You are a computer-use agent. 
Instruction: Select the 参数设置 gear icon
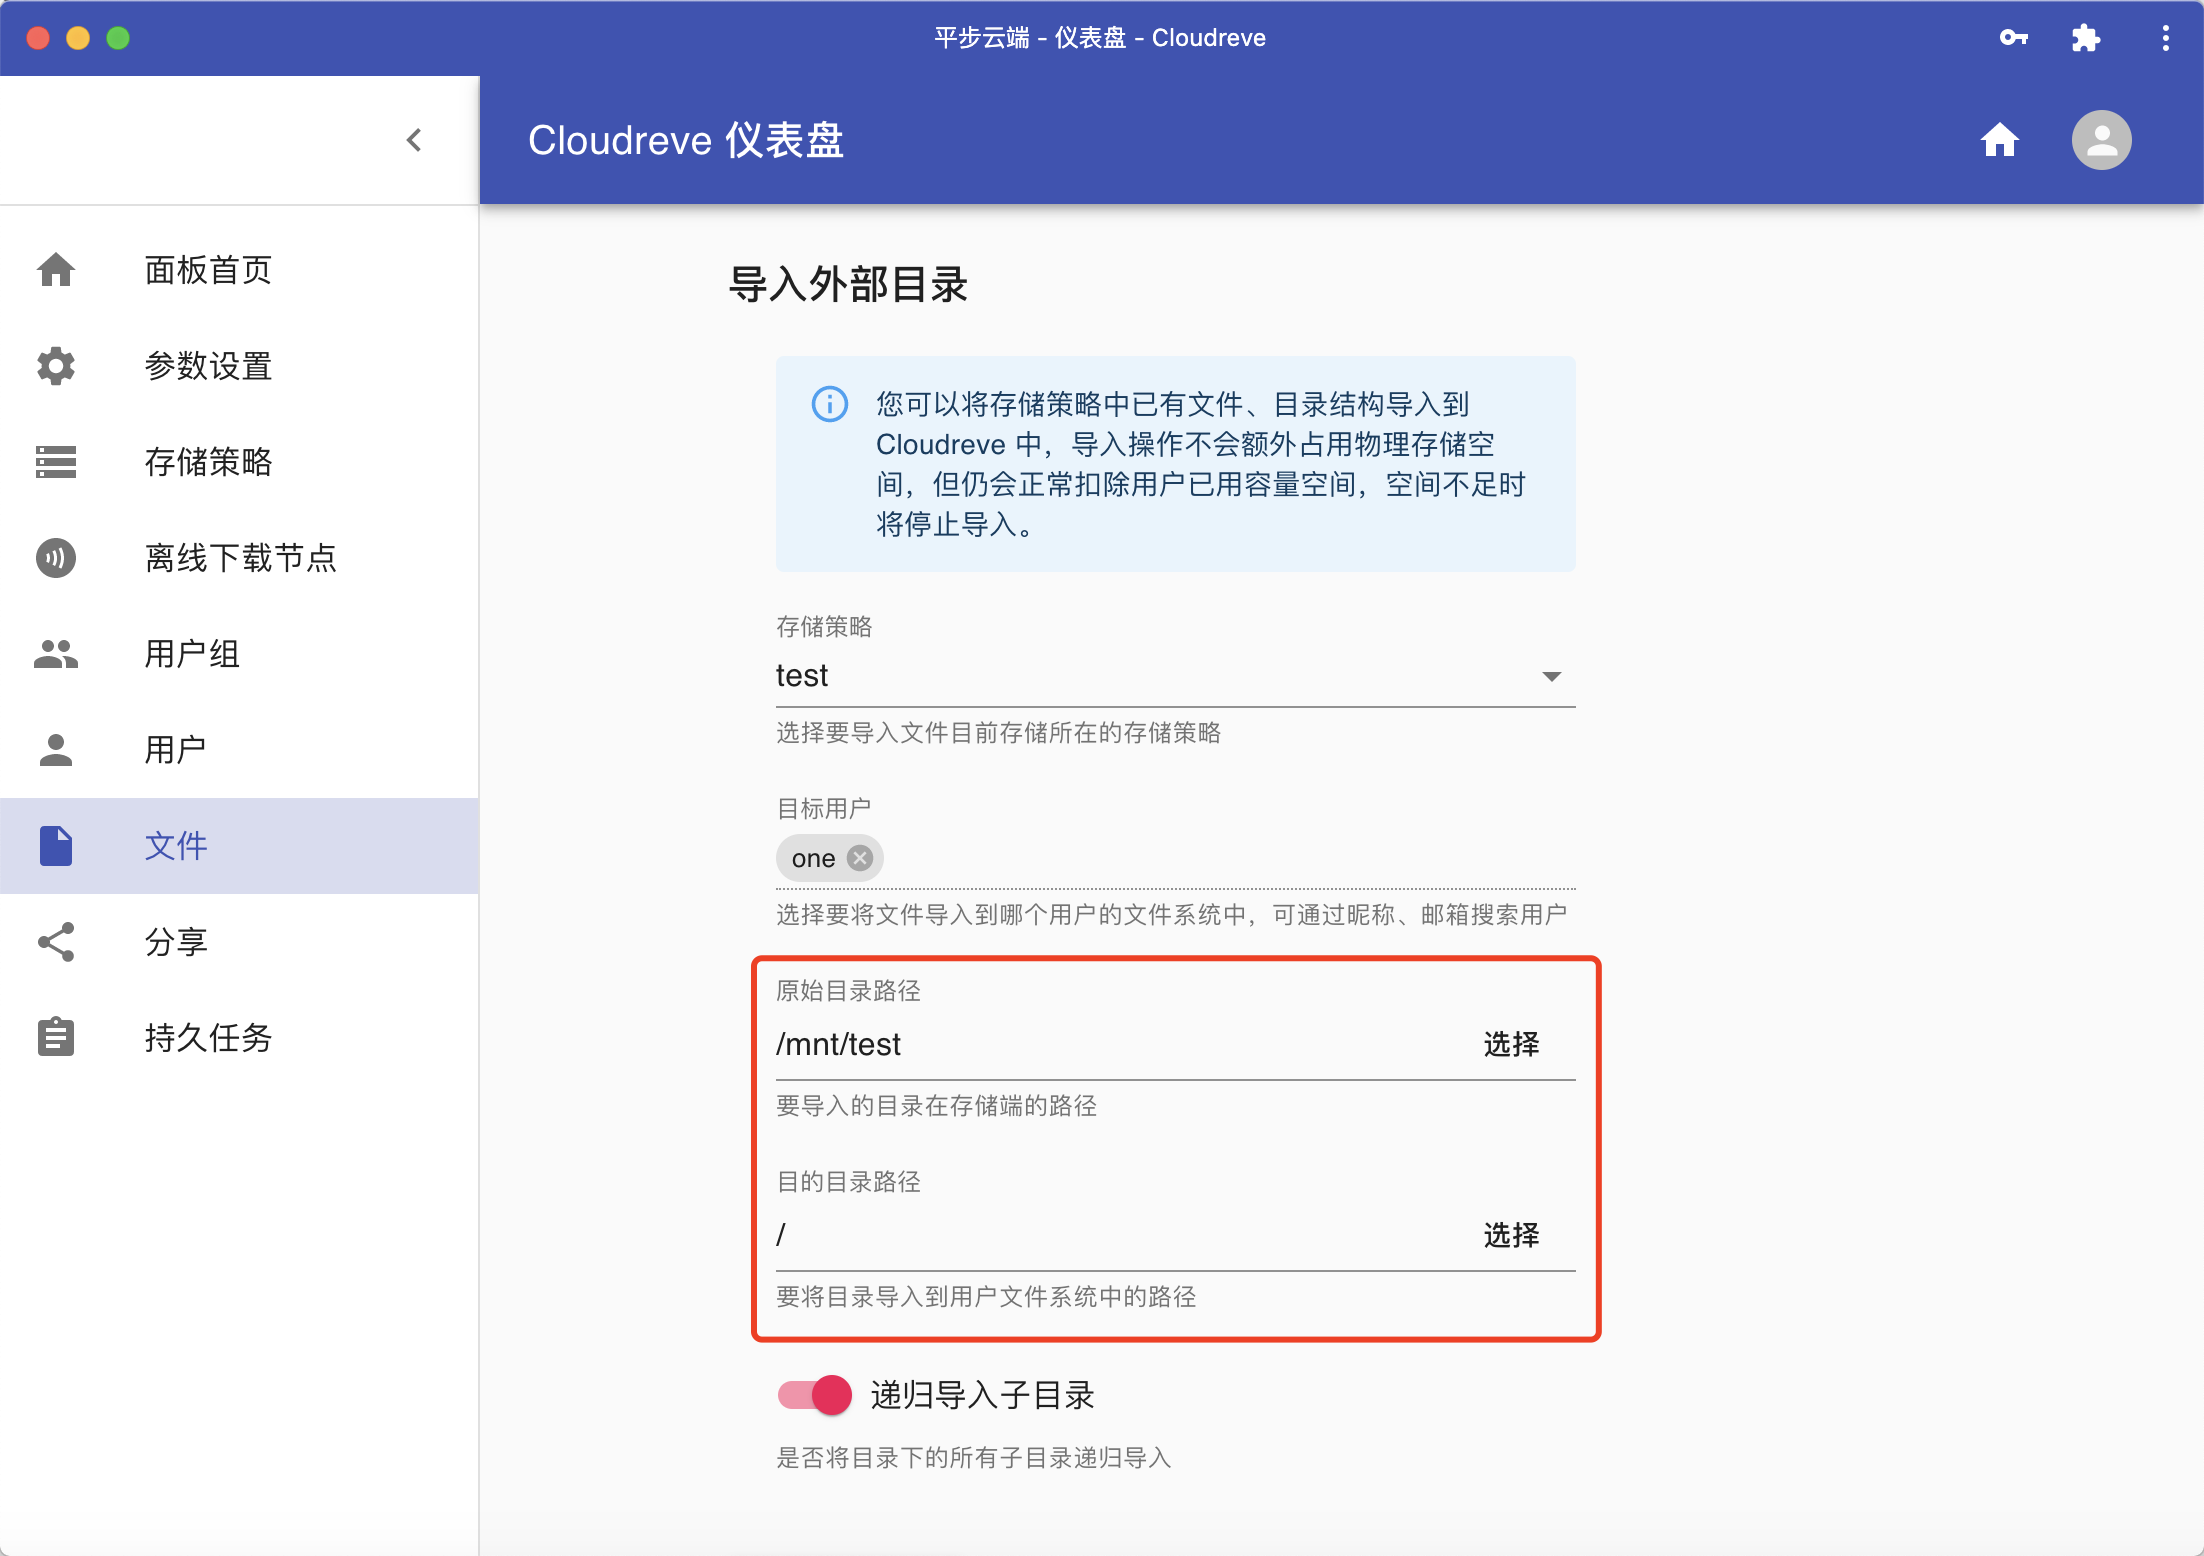coord(55,366)
